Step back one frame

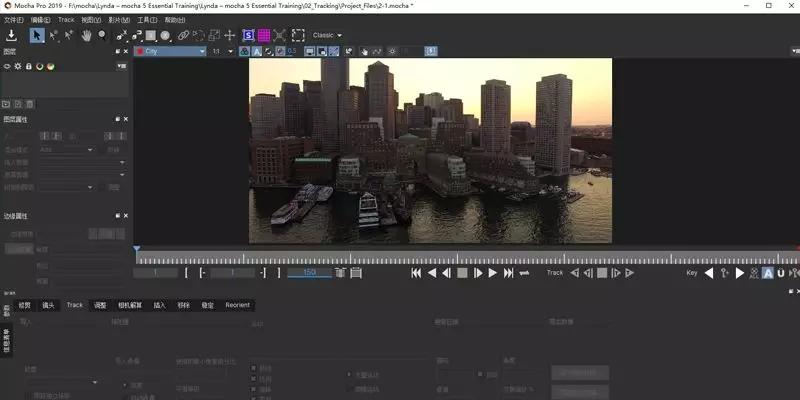[x=446, y=273]
